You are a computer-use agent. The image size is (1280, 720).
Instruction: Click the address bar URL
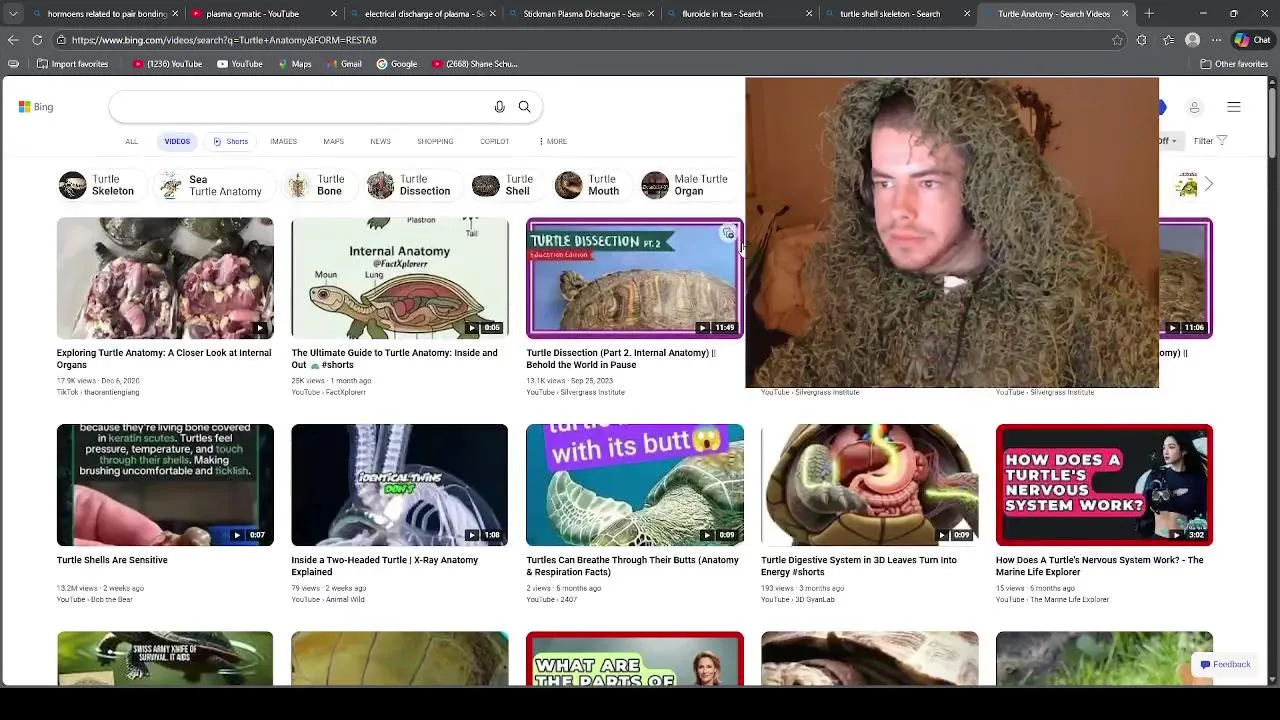click(x=224, y=40)
